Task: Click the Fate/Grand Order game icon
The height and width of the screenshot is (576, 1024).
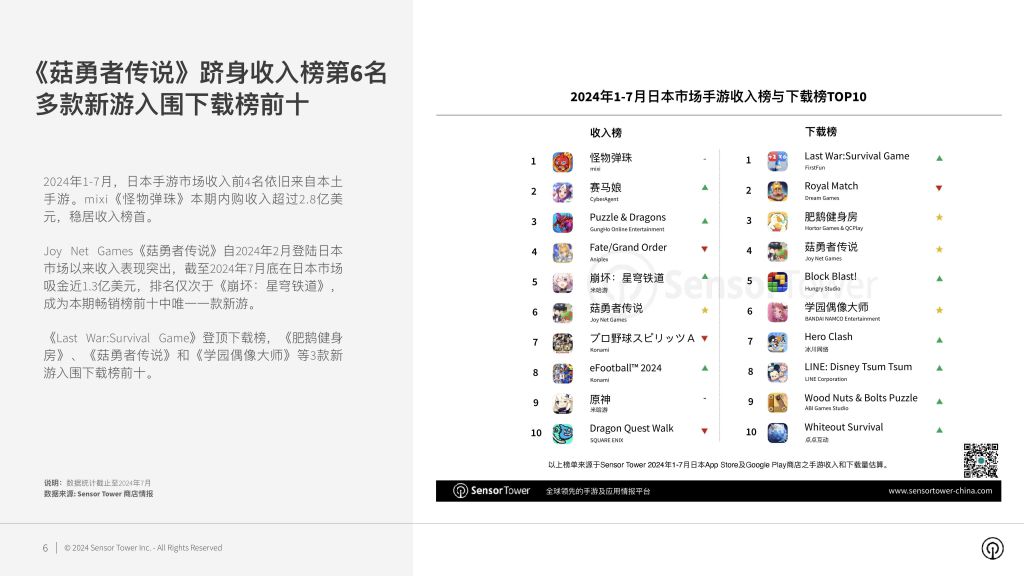Action: click(562, 252)
